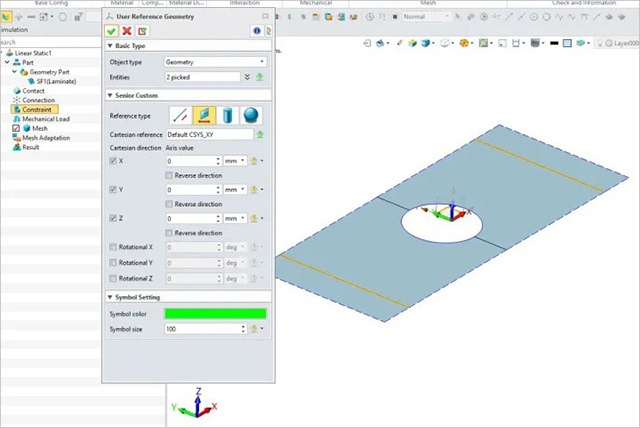This screenshot has height=428, width=640.
Task: Click the Y axis value option icon
Action: [x=256, y=190]
